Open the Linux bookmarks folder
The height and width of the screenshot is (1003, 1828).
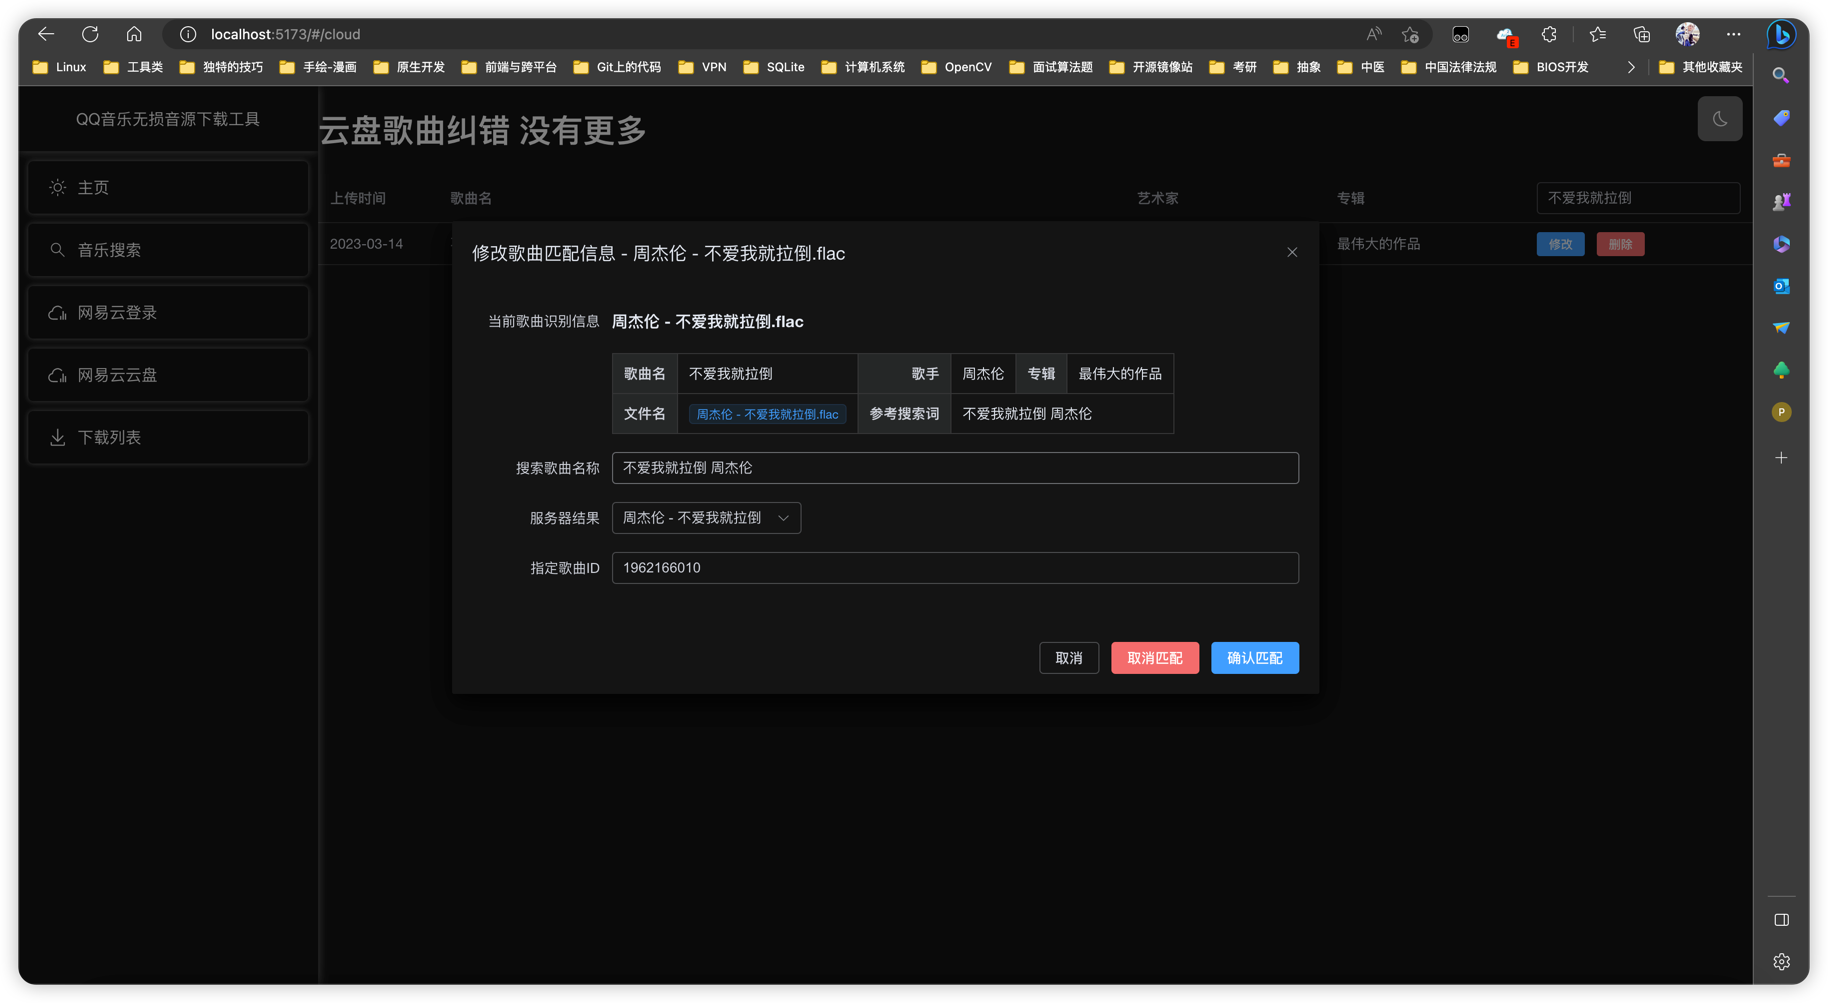(x=59, y=67)
